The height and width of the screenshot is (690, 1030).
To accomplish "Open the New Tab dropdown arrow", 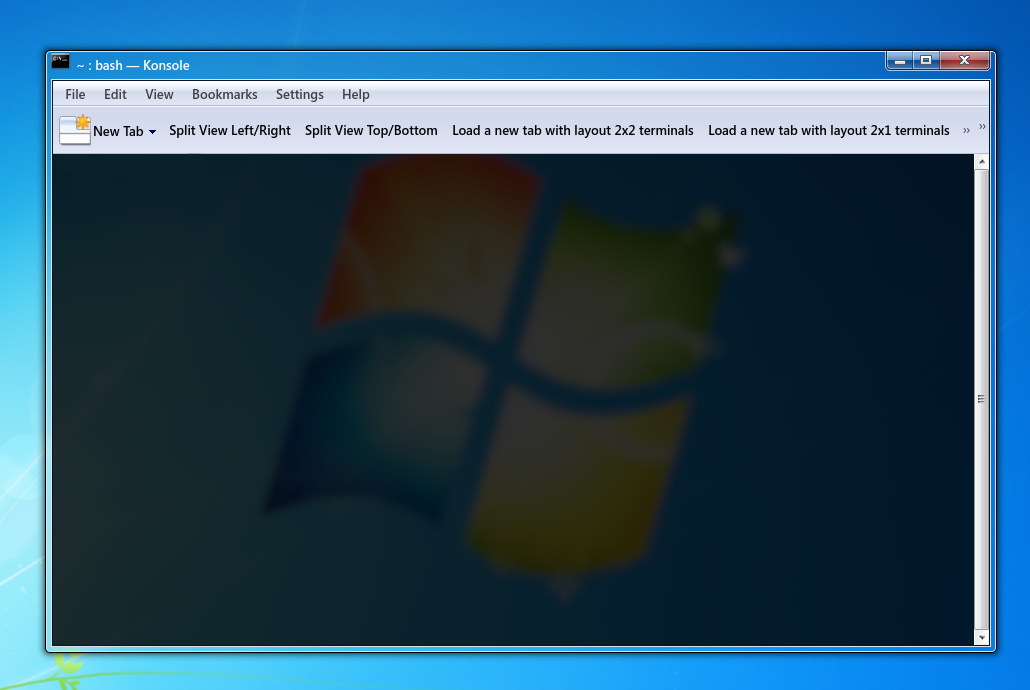I will 152,131.
